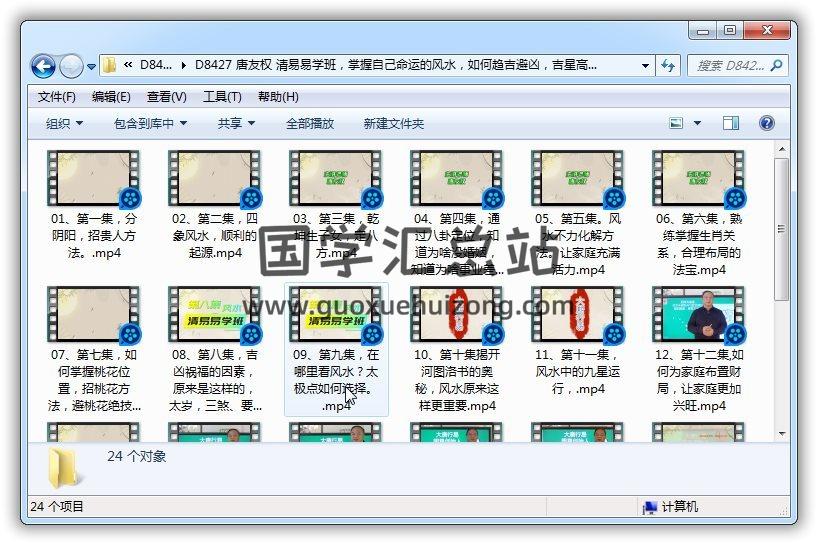
Task: Click the 计算机 icon in status bar
Action: pos(649,507)
